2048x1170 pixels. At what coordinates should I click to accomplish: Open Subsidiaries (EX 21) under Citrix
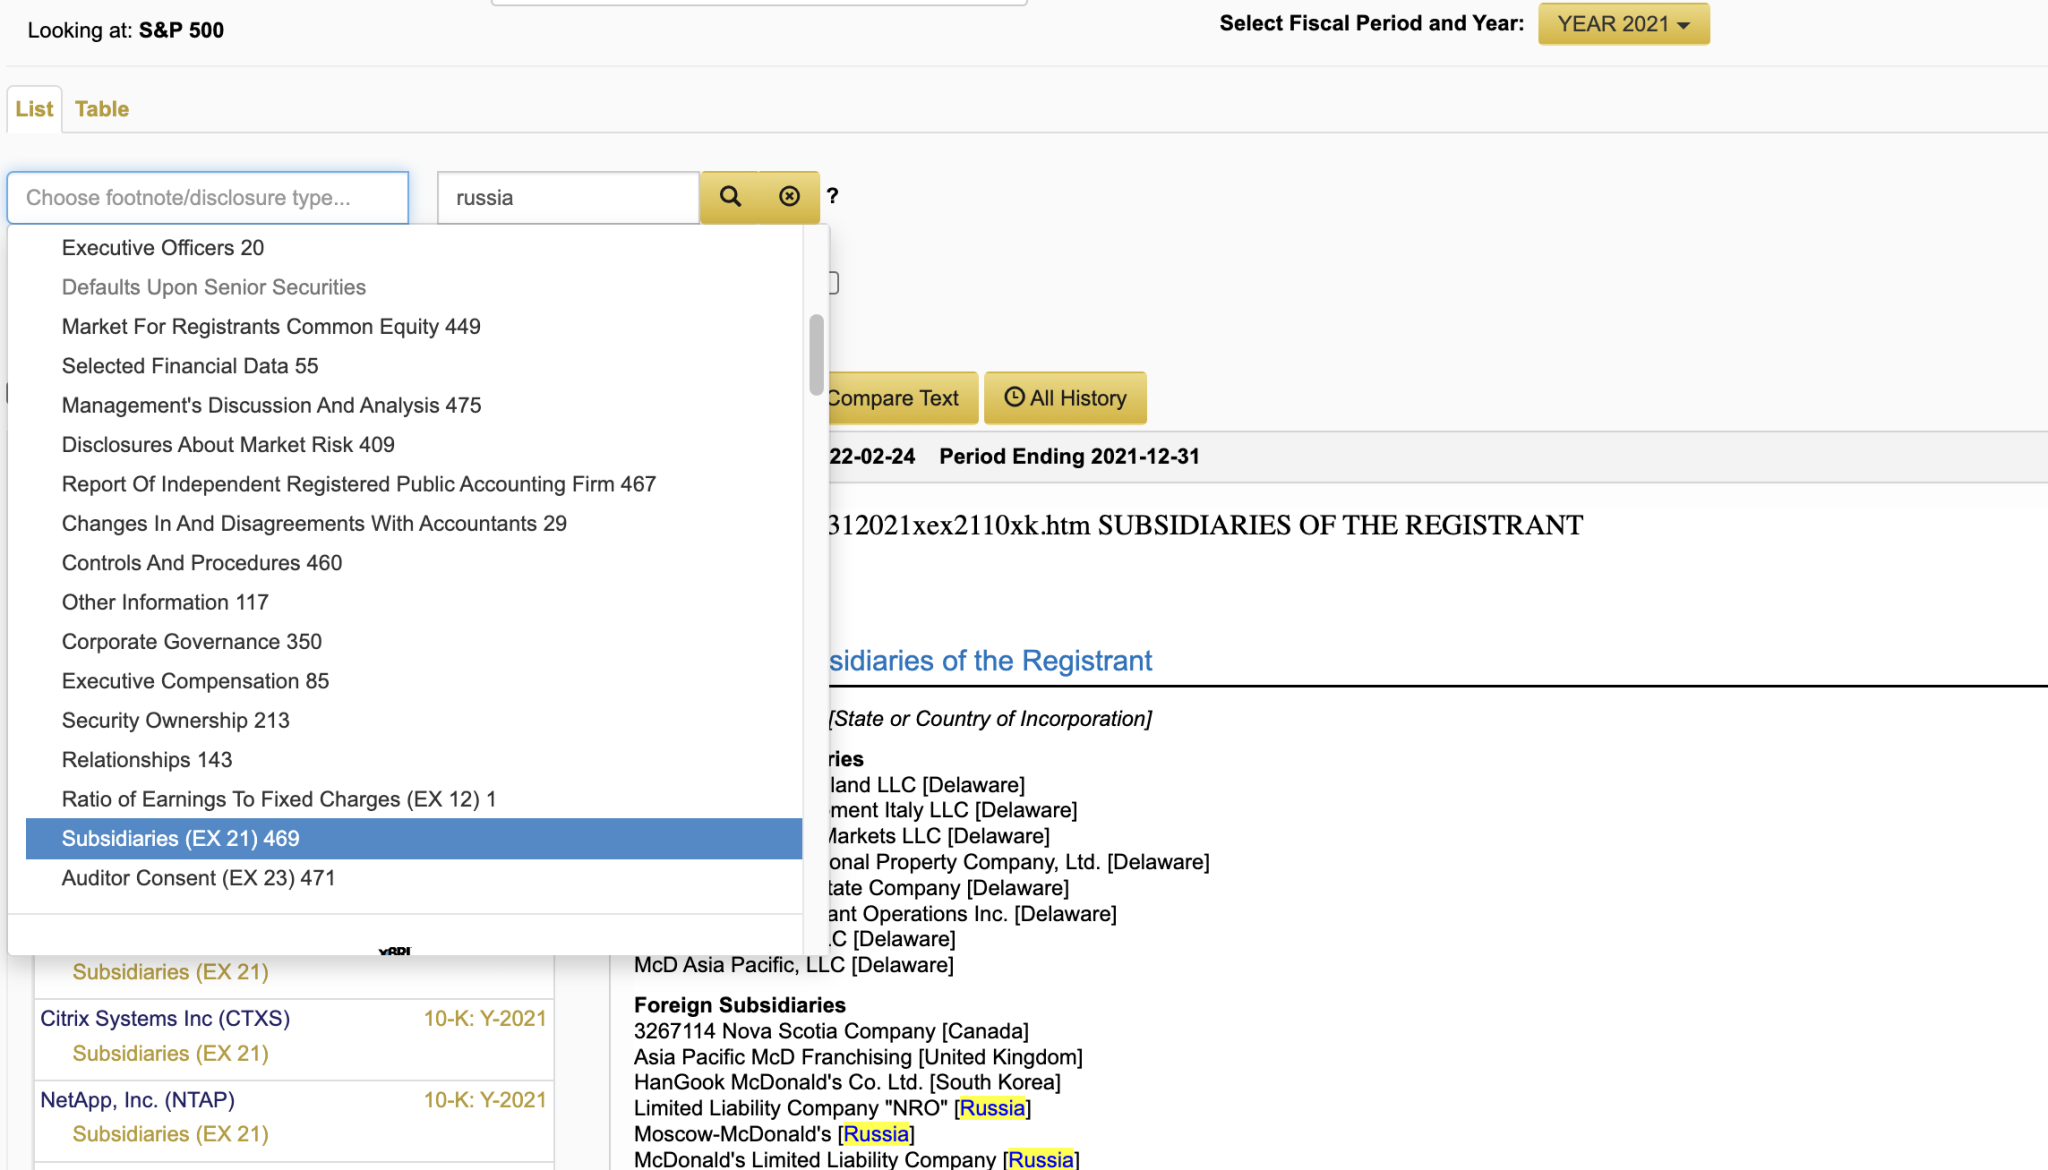pos(170,1053)
